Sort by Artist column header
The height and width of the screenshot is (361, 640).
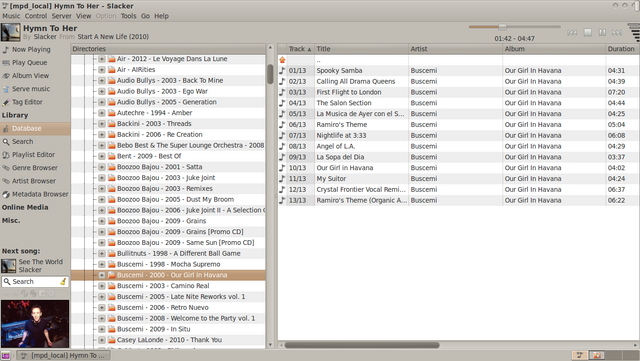point(456,49)
